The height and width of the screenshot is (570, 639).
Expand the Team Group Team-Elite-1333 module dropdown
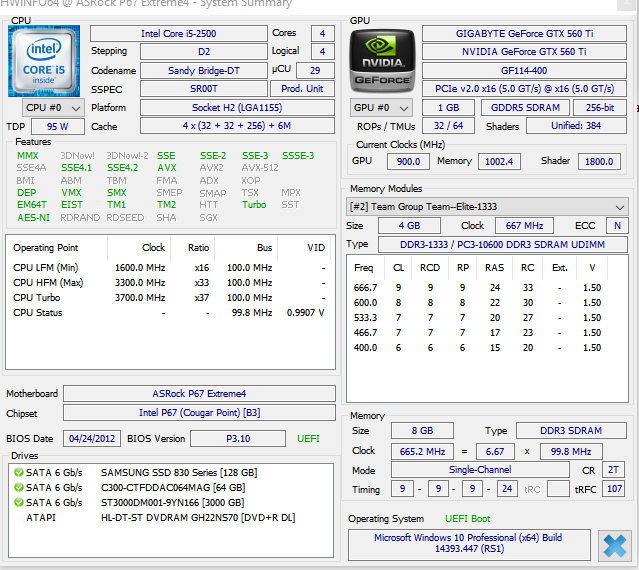point(487,207)
